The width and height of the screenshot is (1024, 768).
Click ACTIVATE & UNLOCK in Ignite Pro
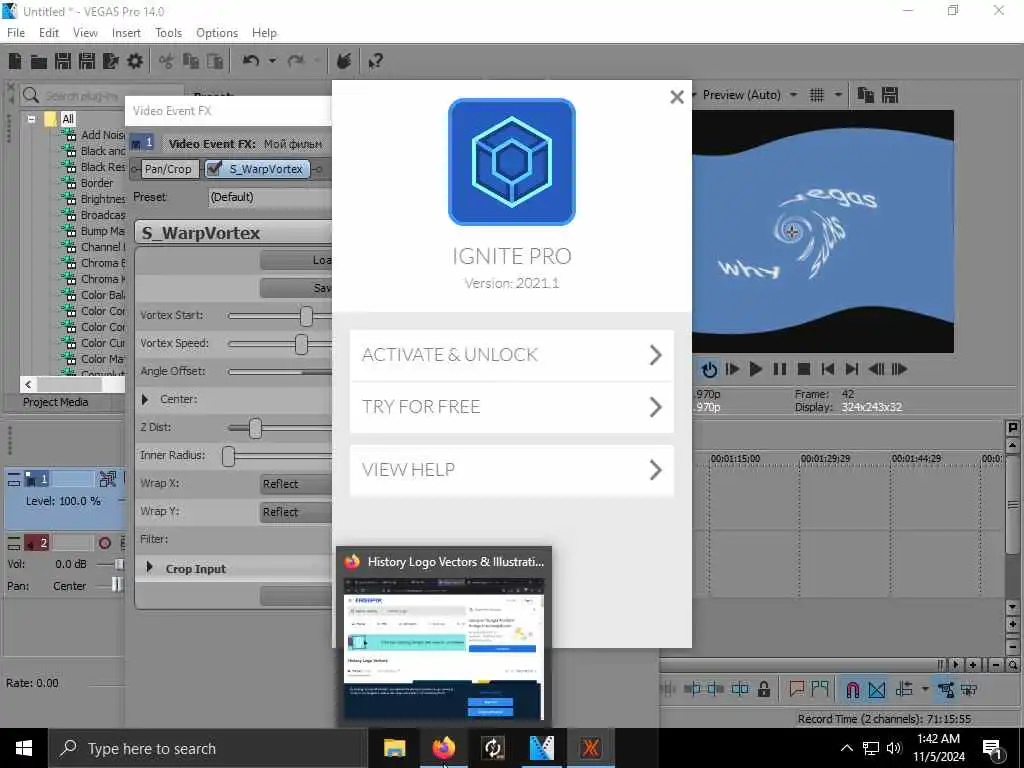click(511, 355)
